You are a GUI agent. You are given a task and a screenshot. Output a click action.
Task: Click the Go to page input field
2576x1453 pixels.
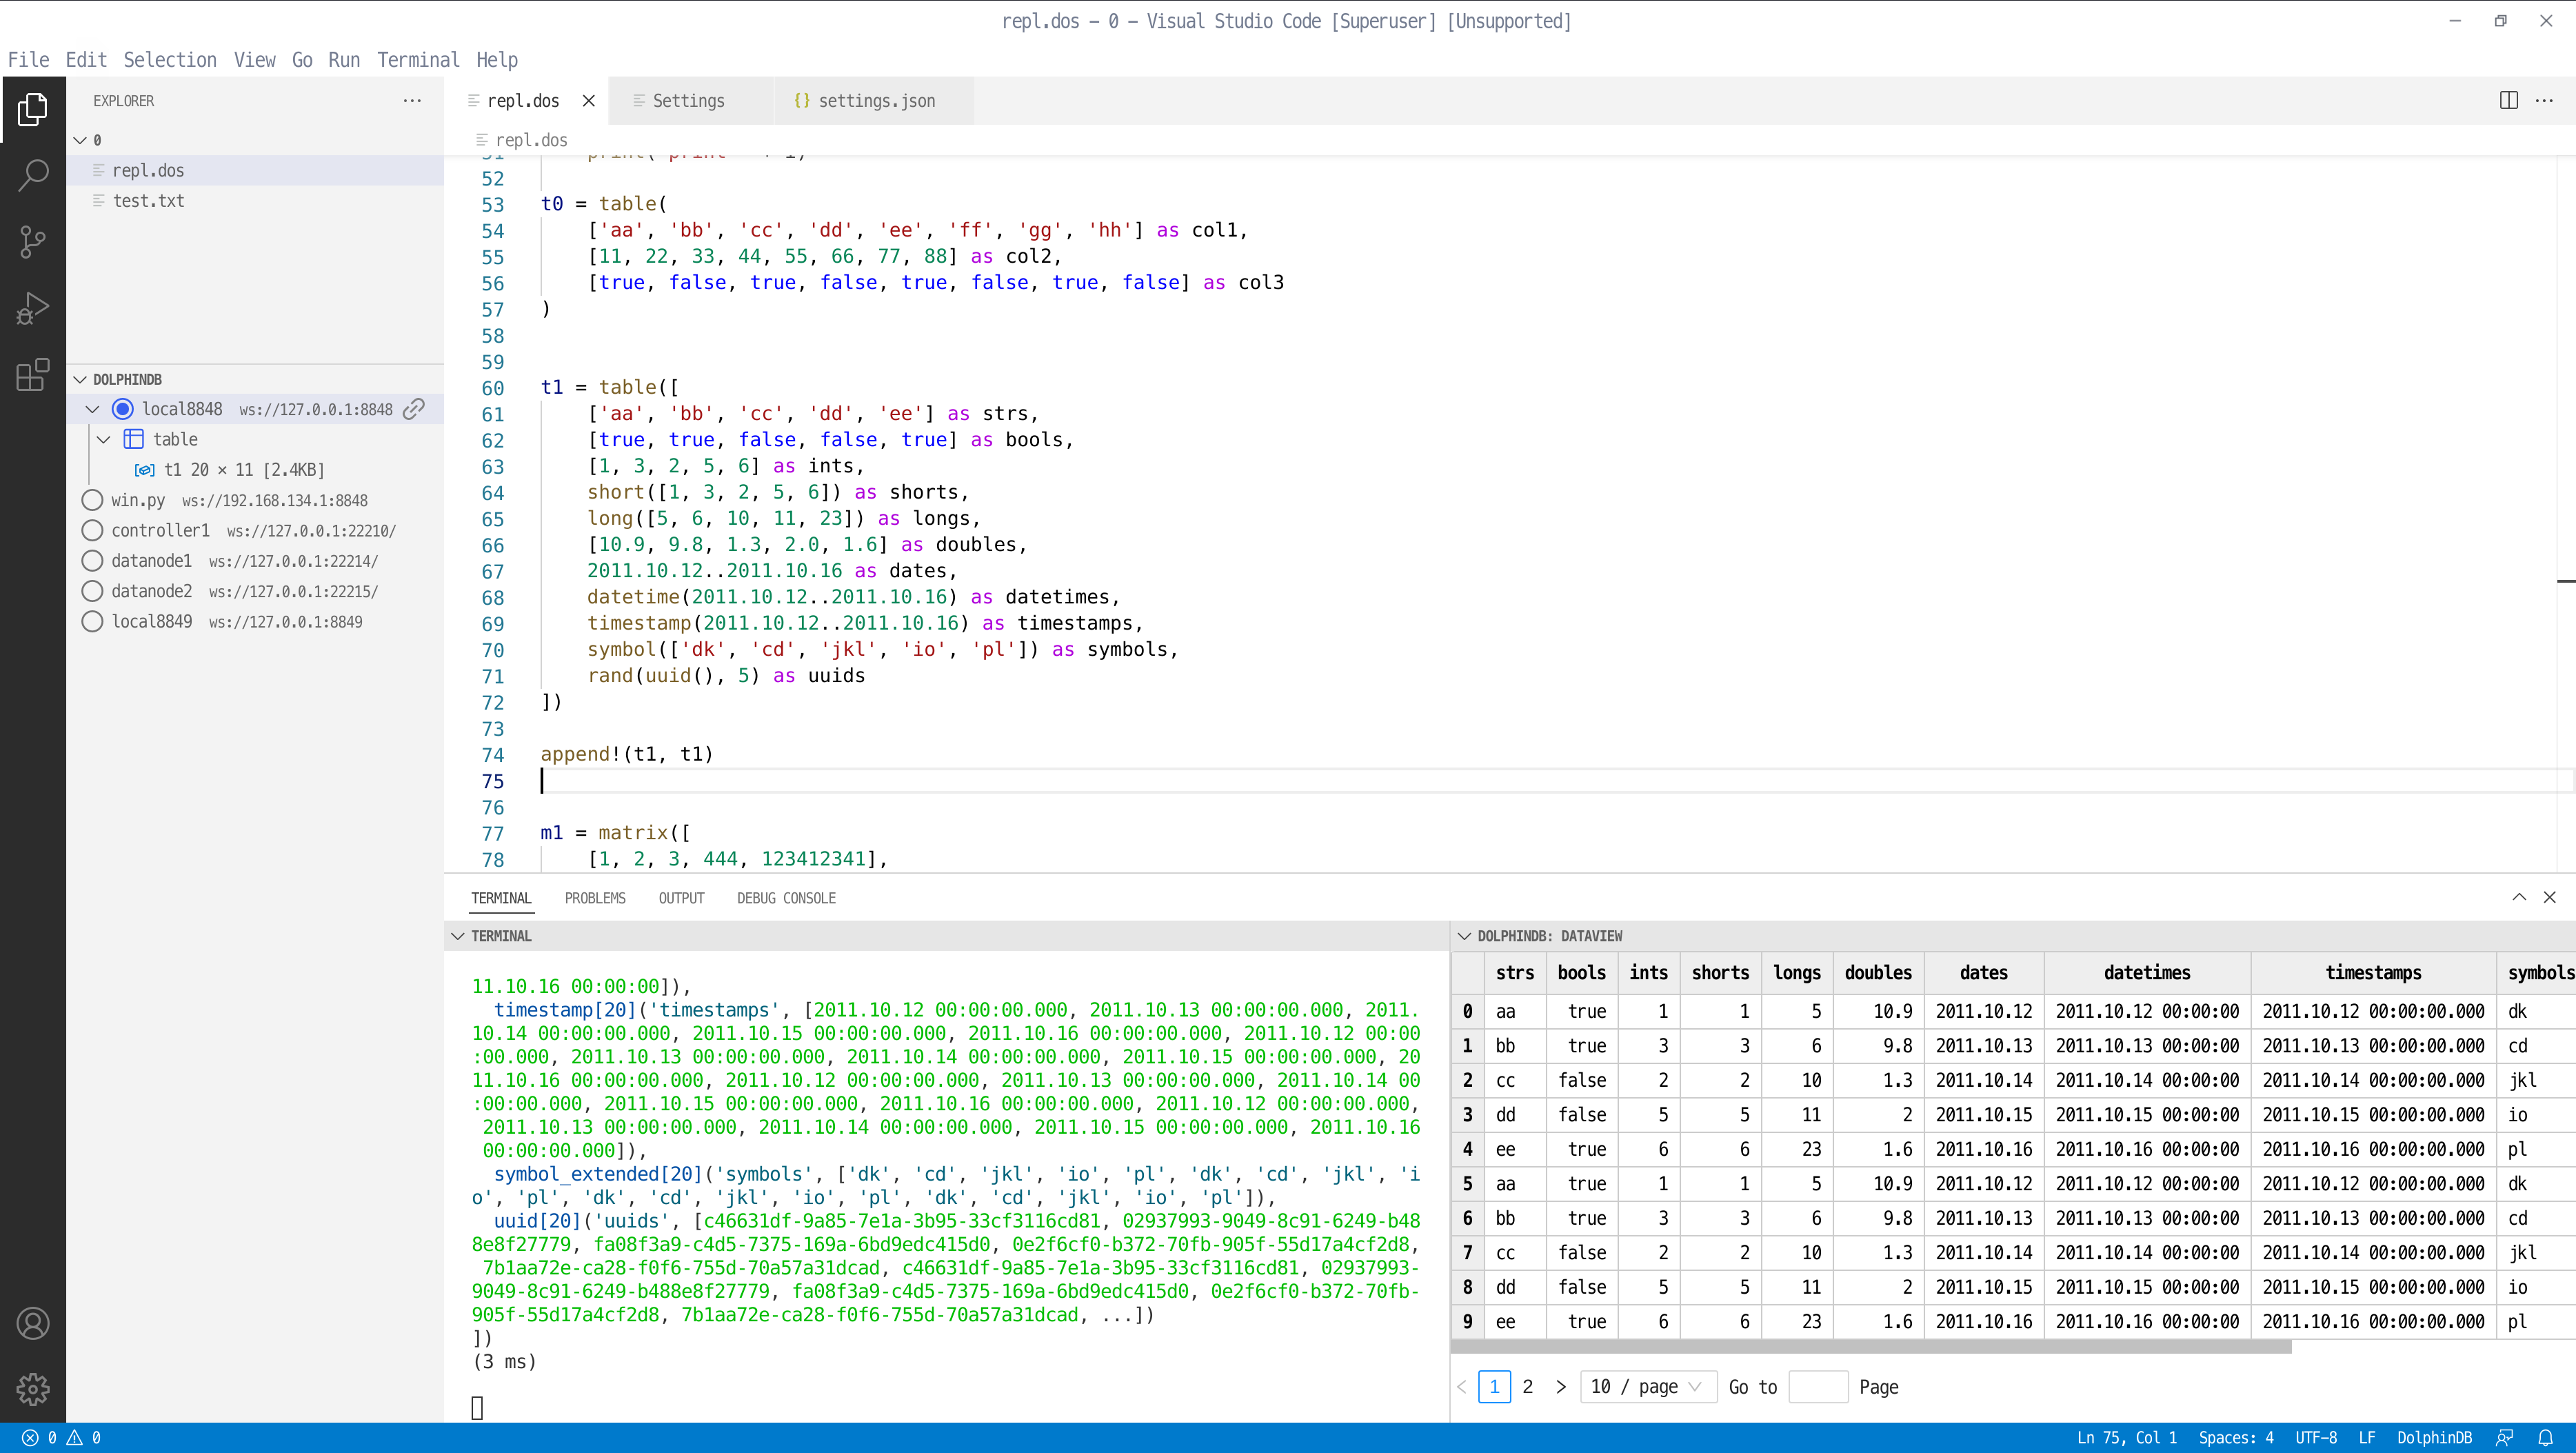click(x=1817, y=1387)
